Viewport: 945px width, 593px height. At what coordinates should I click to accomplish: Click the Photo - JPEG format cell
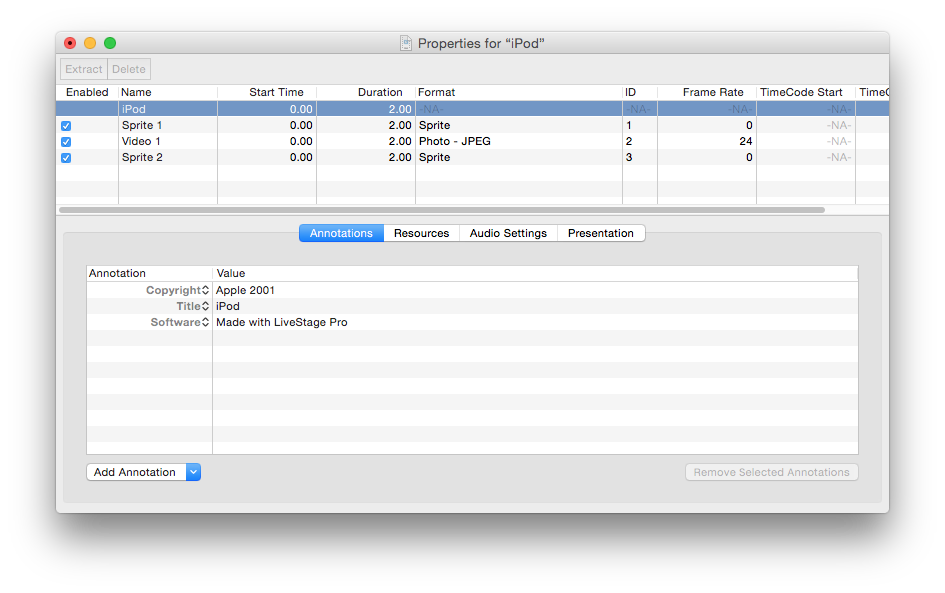pos(454,141)
